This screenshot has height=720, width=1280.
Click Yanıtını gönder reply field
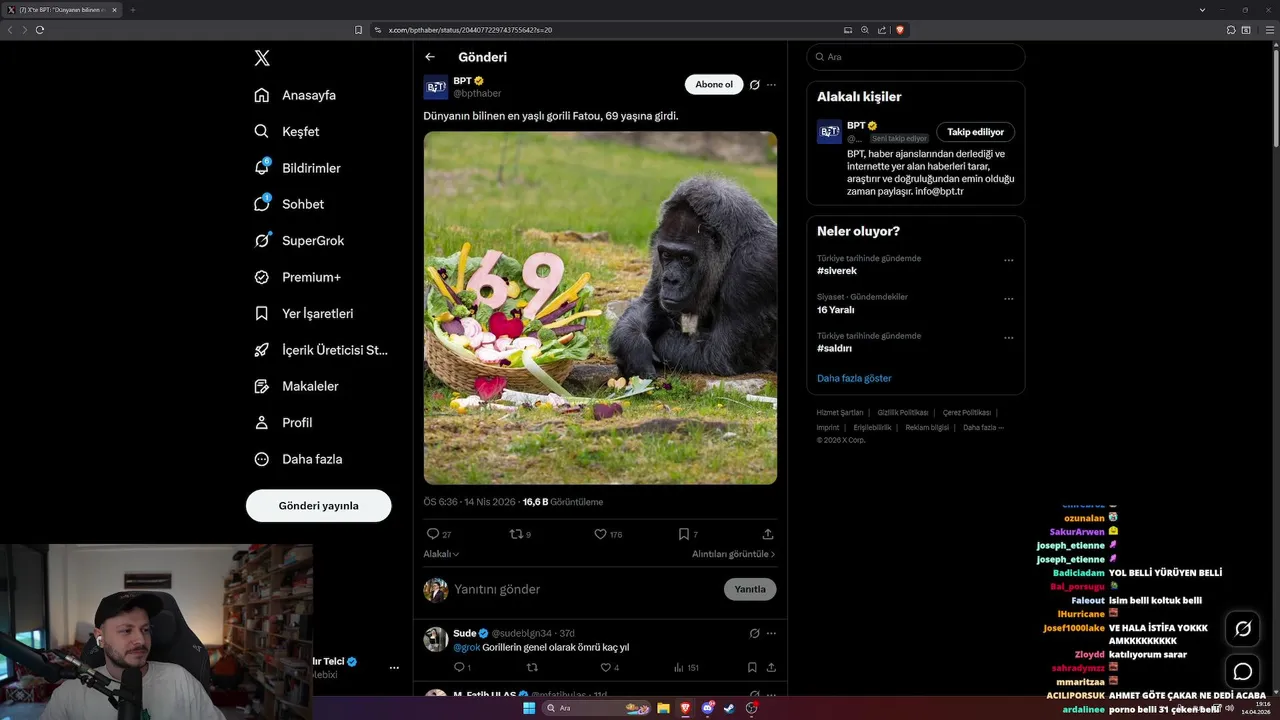tap(585, 589)
